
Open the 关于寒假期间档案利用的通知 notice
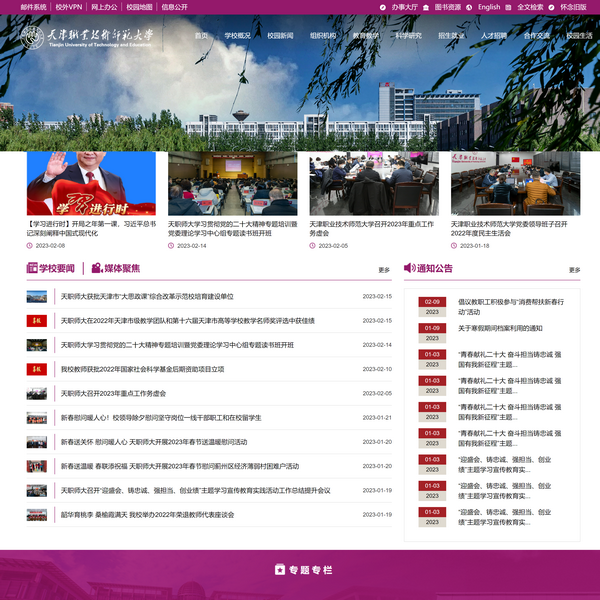(x=500, y=328)
